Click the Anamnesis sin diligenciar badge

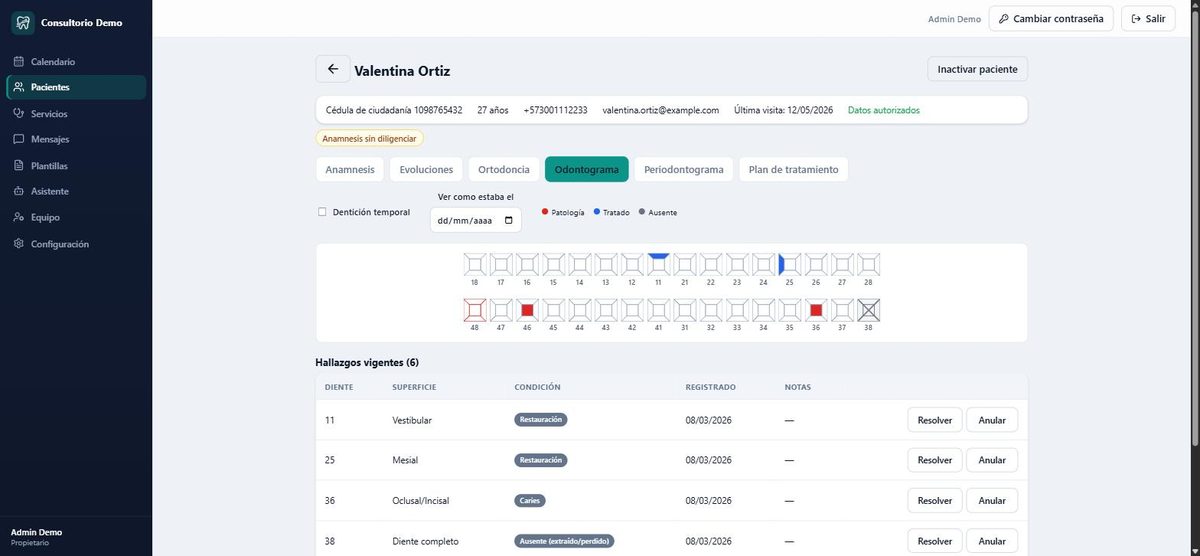click(370, 139)
